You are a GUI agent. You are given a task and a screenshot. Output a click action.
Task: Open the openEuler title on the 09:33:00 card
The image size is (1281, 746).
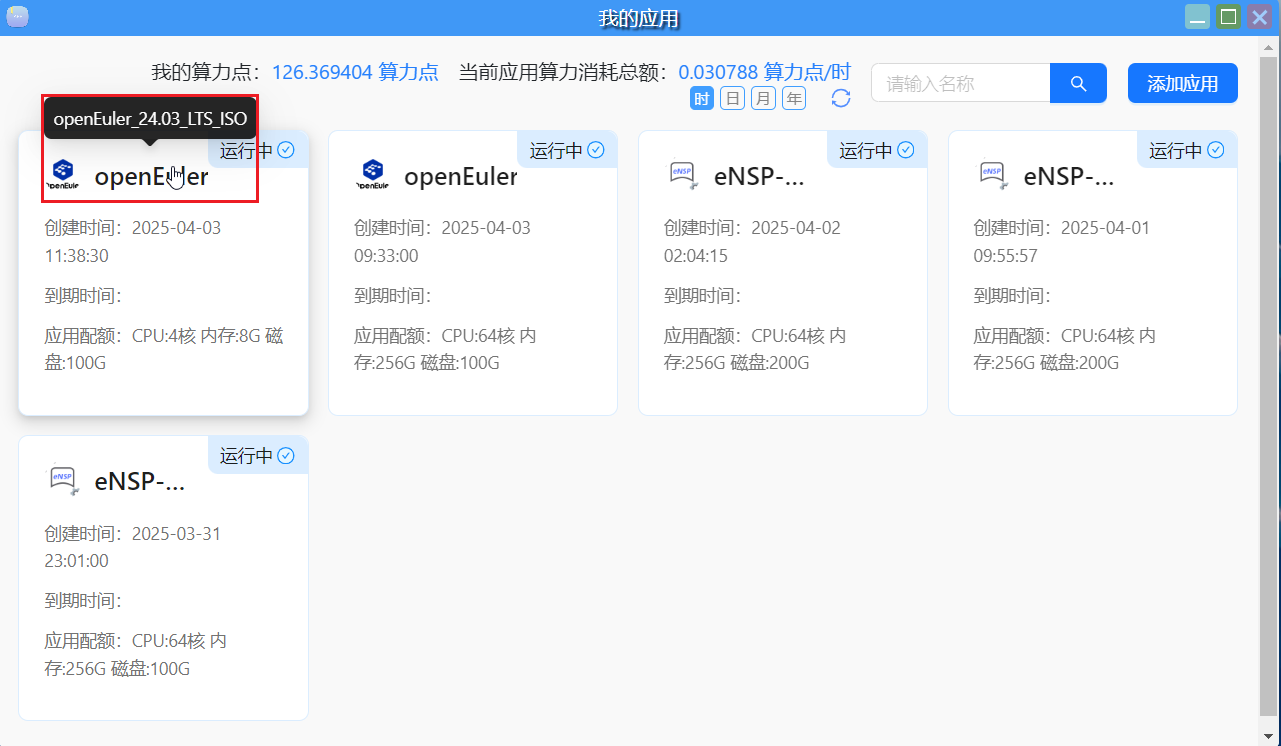point(461,177)
